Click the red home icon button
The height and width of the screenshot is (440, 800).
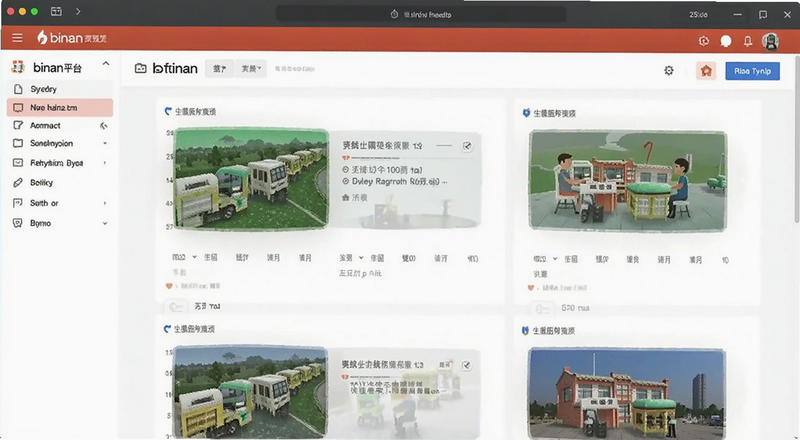coord(706,70)
